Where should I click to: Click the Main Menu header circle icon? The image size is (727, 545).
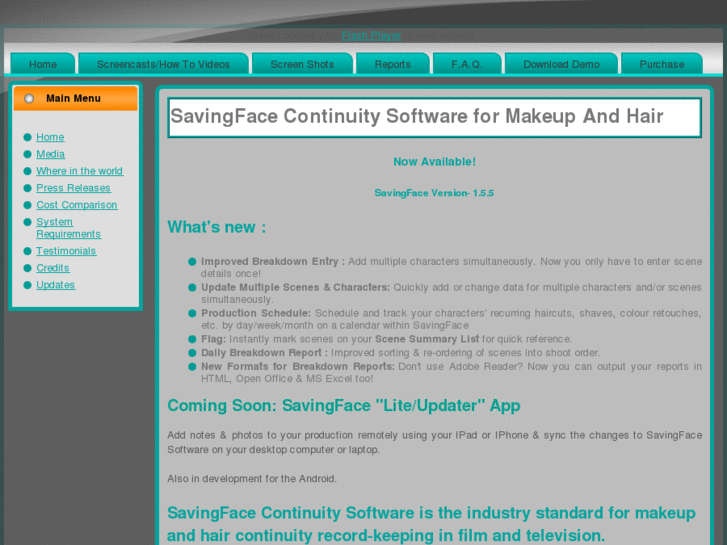29,98
